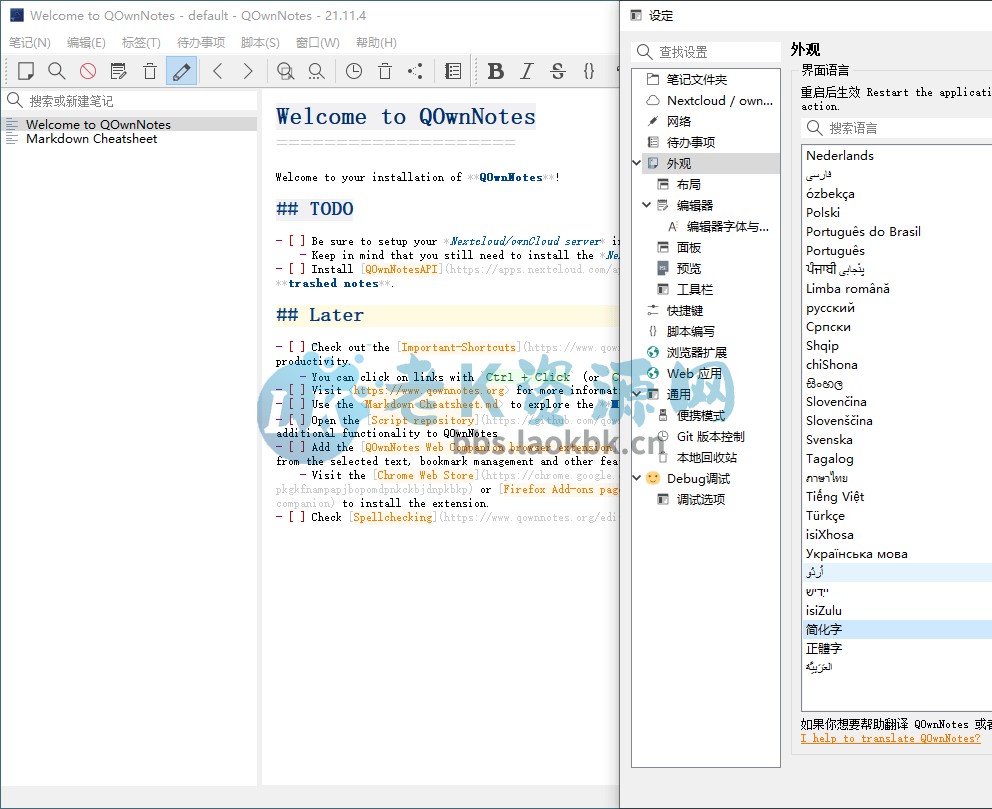Click the find-in-note toolbar icon
The width and height of the screenshot is (992, 809).
[x=285, y=71]
